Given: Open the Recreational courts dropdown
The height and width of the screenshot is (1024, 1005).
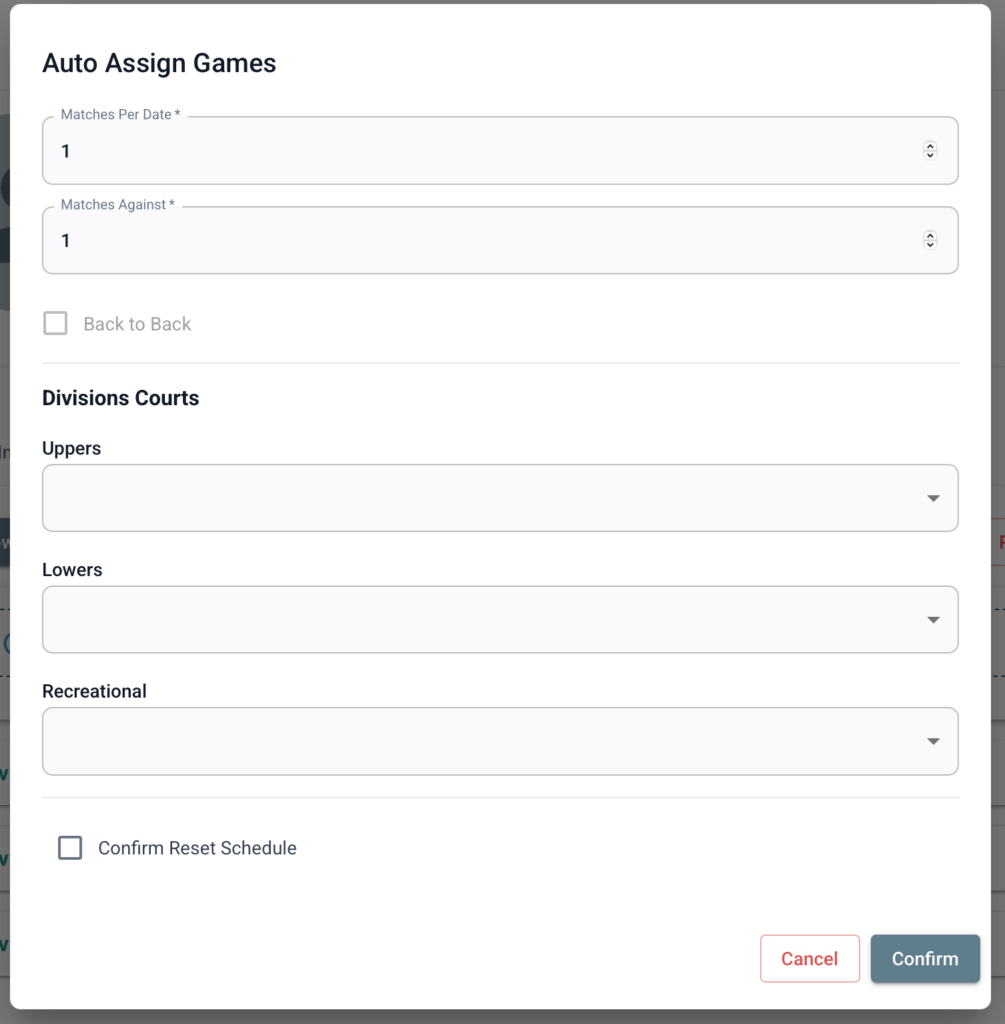Looking at the screenshot, I should tap(500, 741).
